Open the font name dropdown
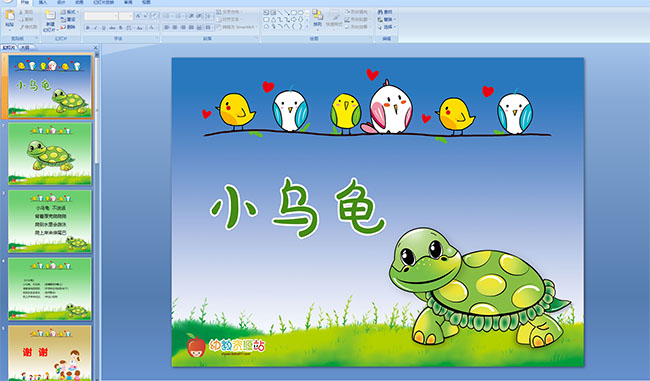The width and height of the screenshot is (650, 381). [x=101, y=16]
